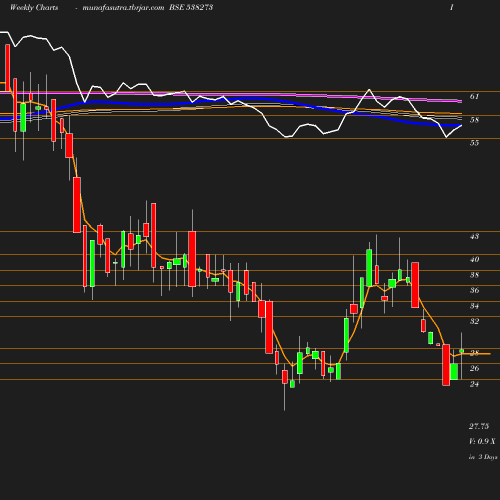Viewport: 500px width, 500px height.
Task: Click the "43" price axis label
Action: pyautogui.click(x=474, y=236)
